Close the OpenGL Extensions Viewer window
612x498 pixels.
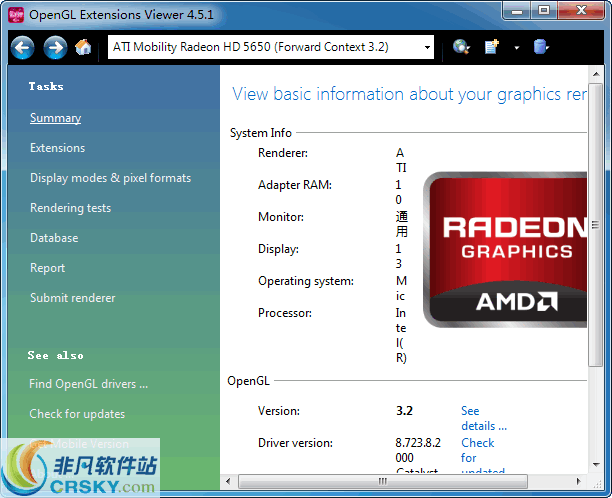tap(581, 11)
